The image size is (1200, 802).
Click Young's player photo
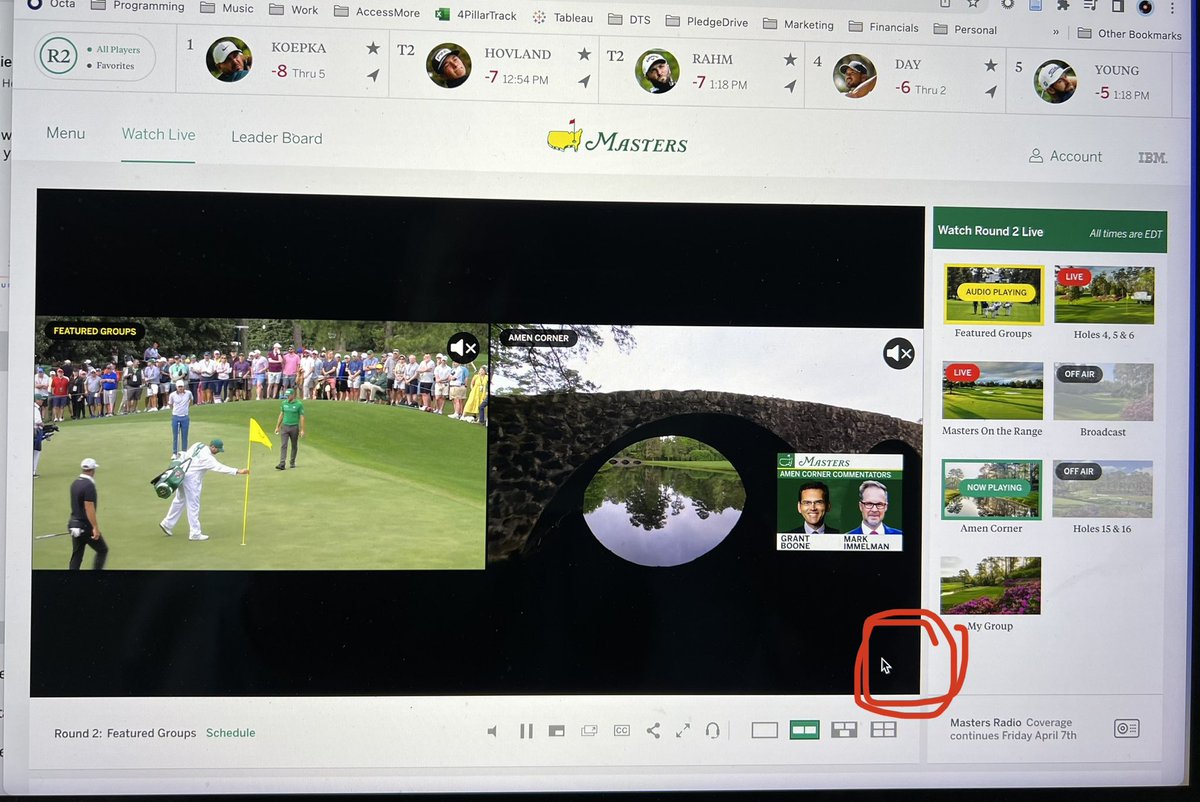click(1057, 82)
